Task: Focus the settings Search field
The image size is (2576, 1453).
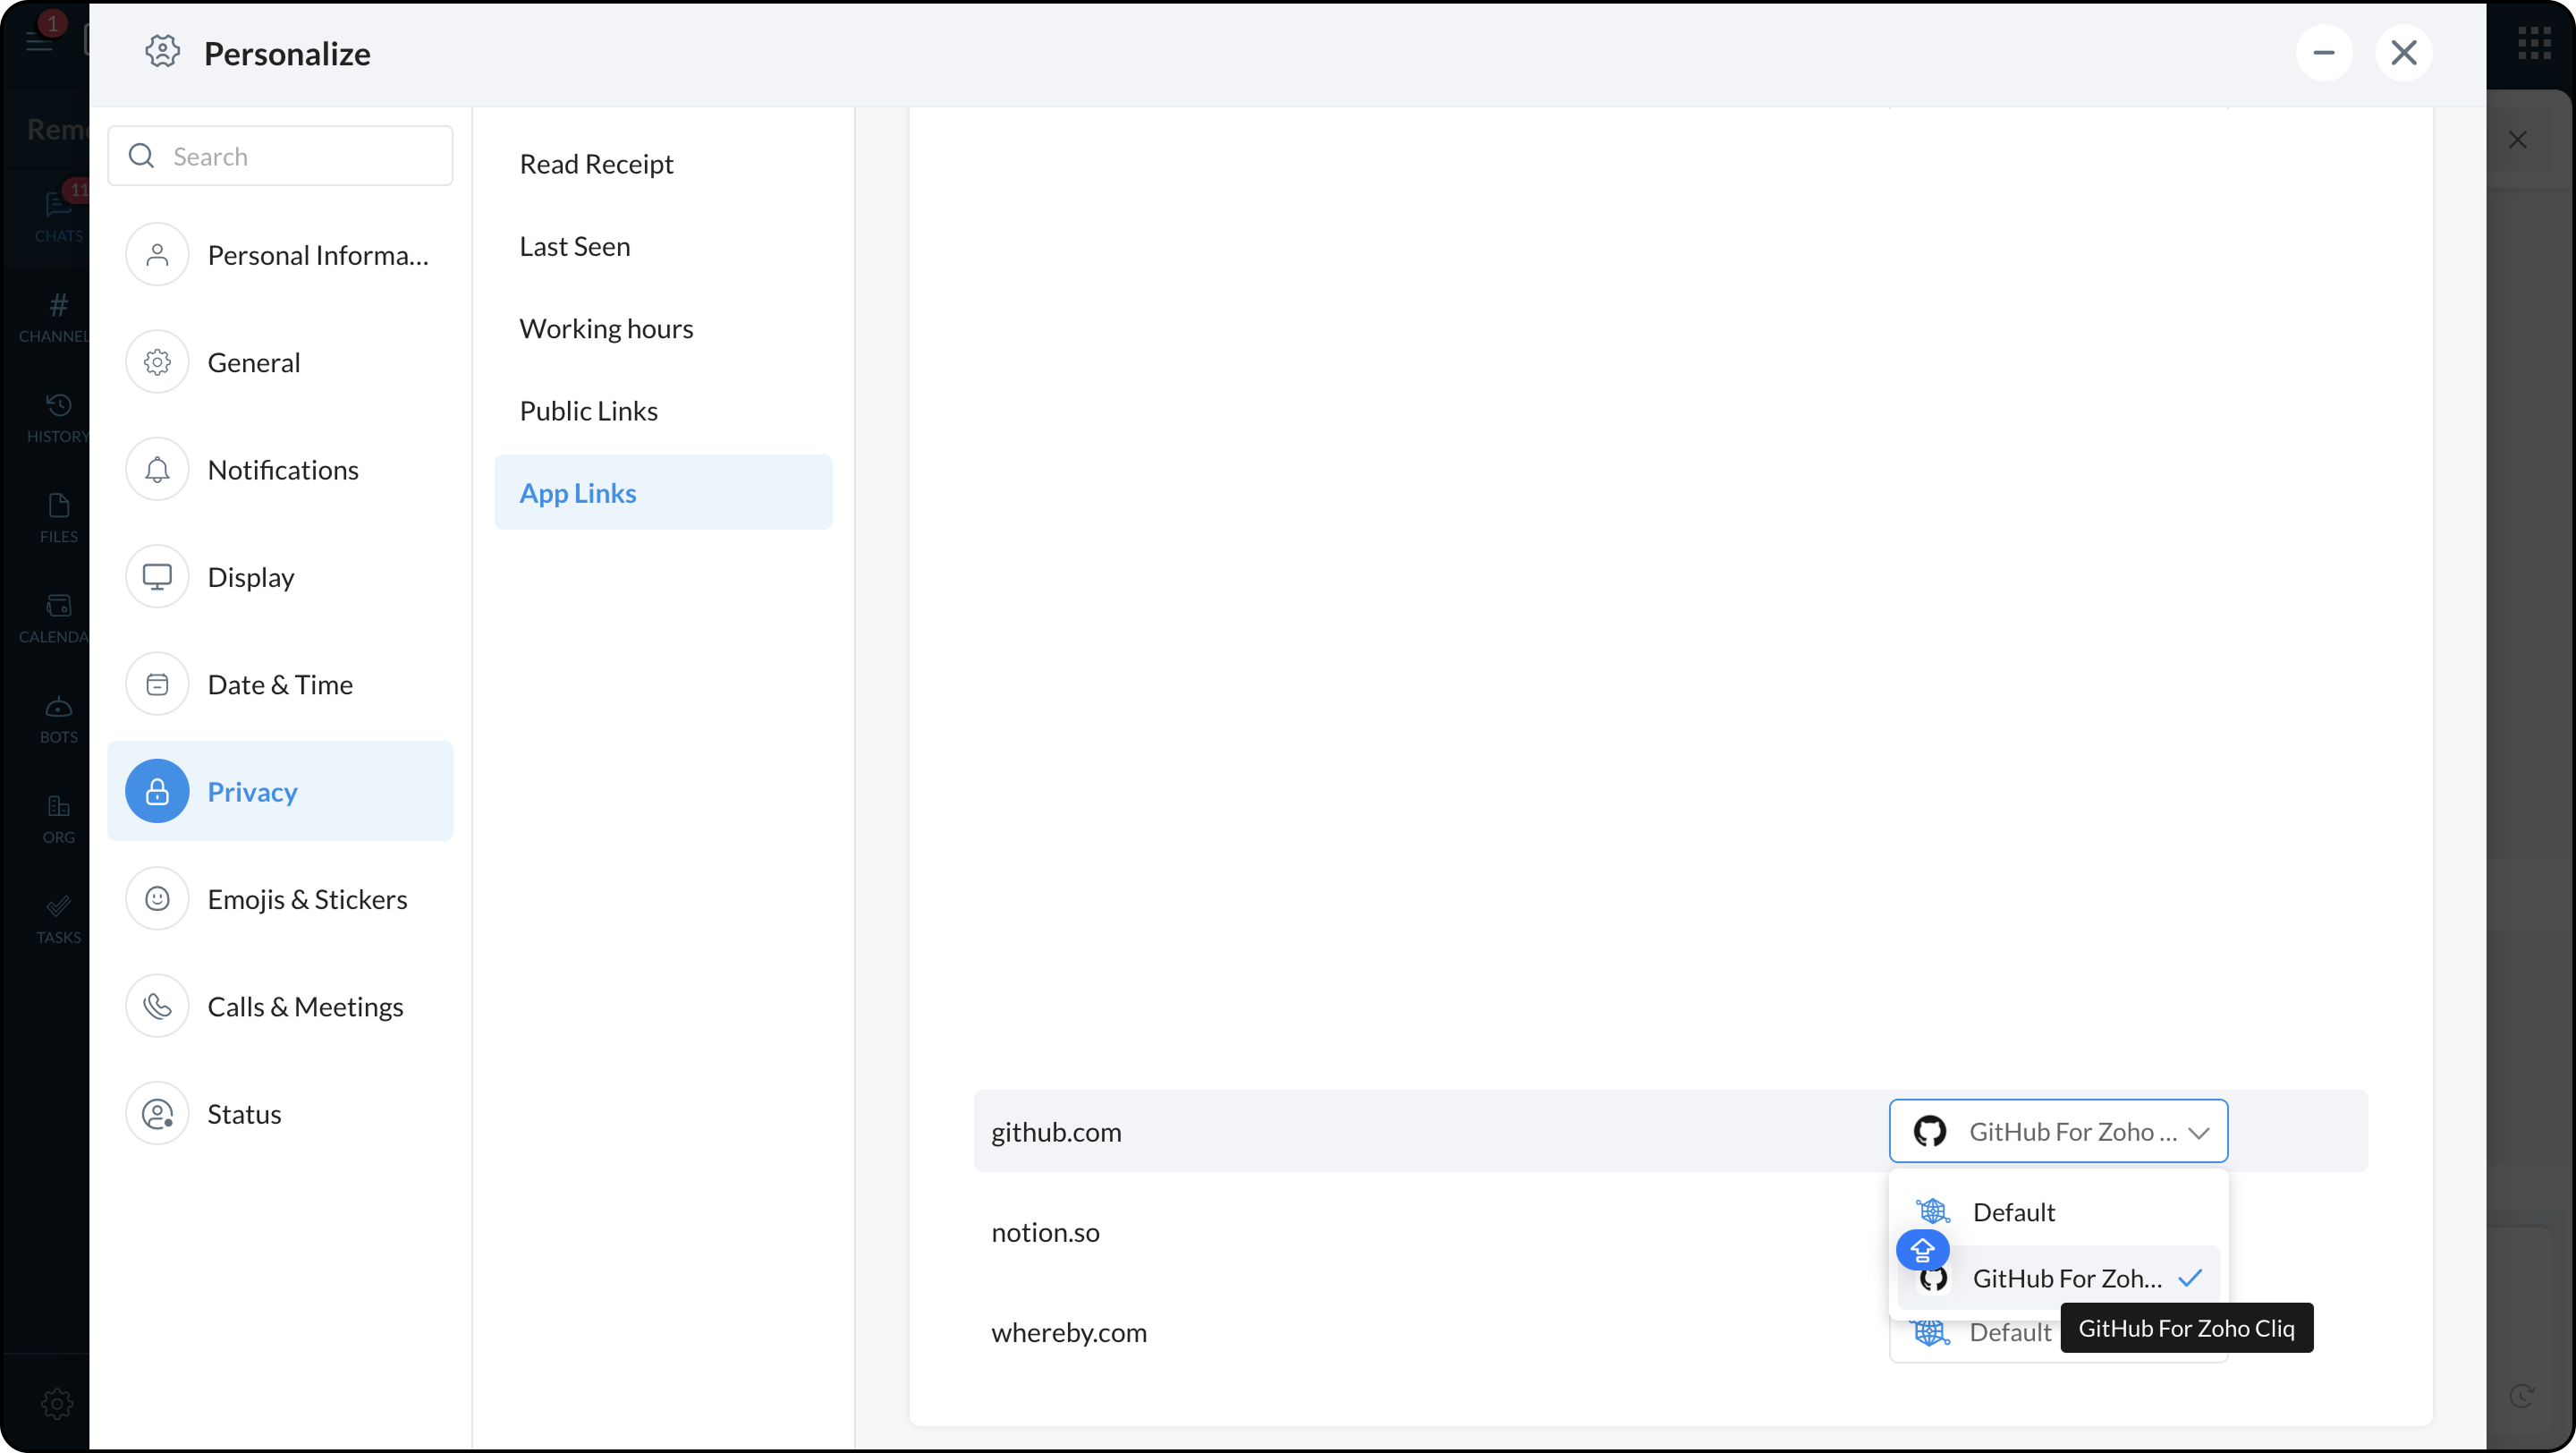Action: click(300, 156)
